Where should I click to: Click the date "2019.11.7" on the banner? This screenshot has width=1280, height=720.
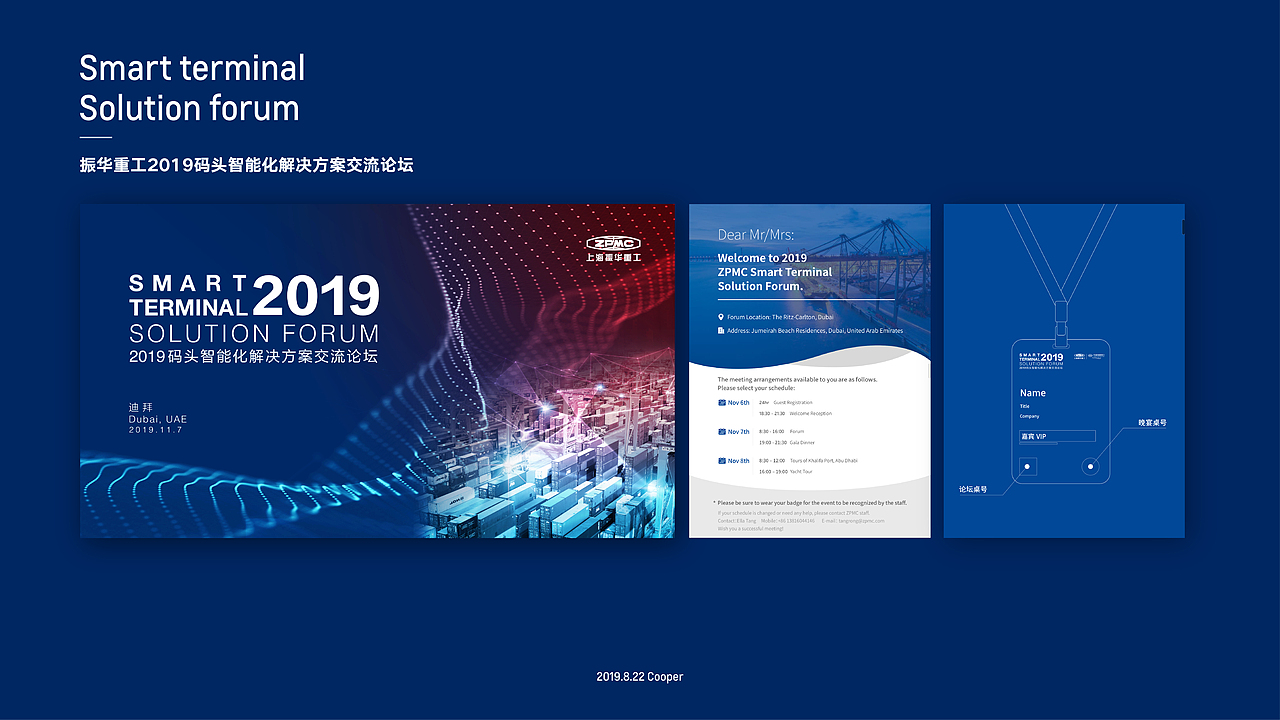click(156, 430)
